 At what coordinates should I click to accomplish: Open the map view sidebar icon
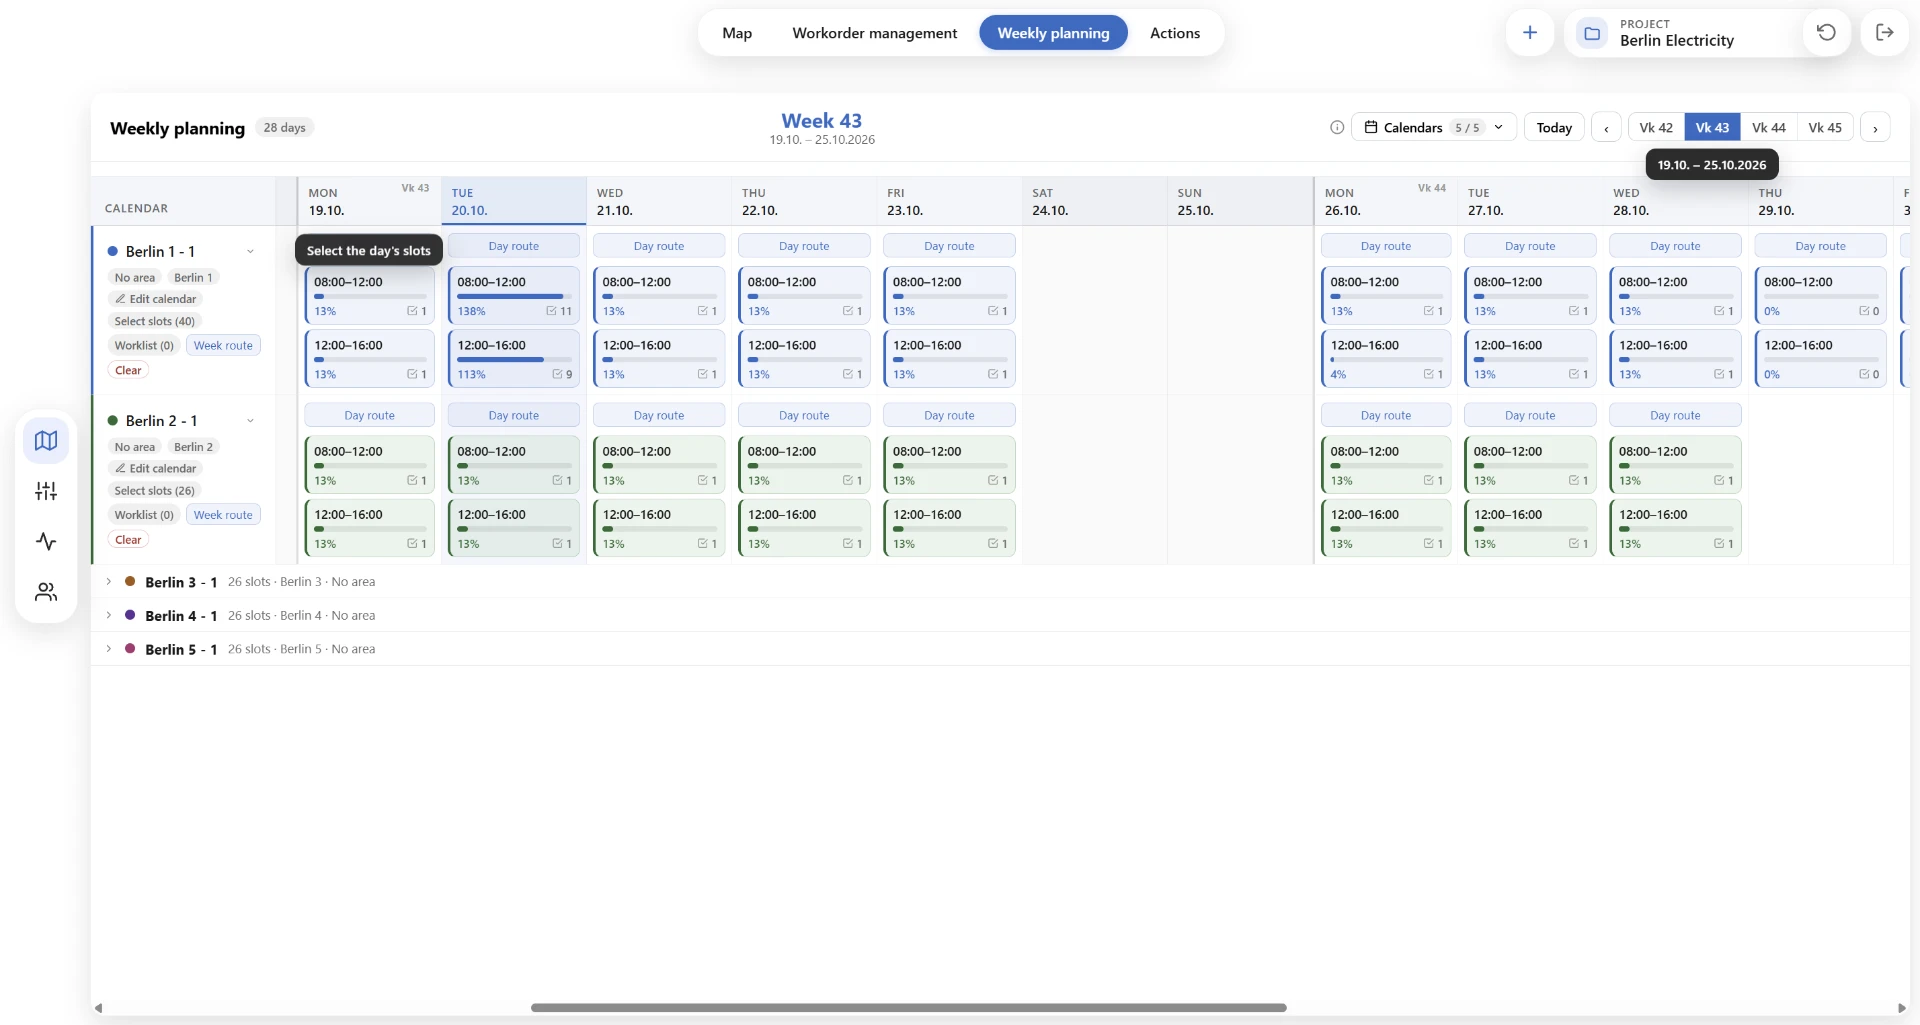[x=46, y=441]
